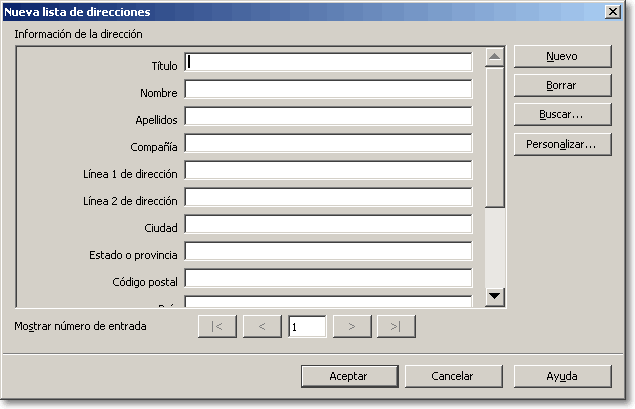This screenshot has width=635, height=409.
Task: Open Ayuda help
Action: tap(563, 376)
